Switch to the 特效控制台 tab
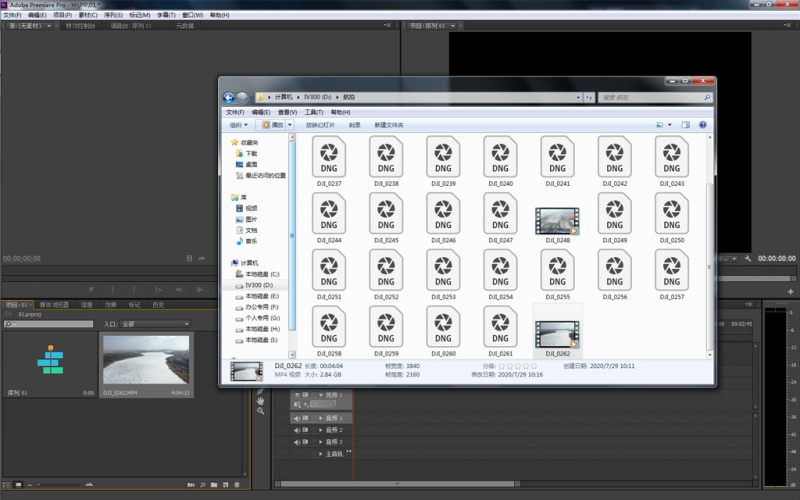 (x=80, y=26)
